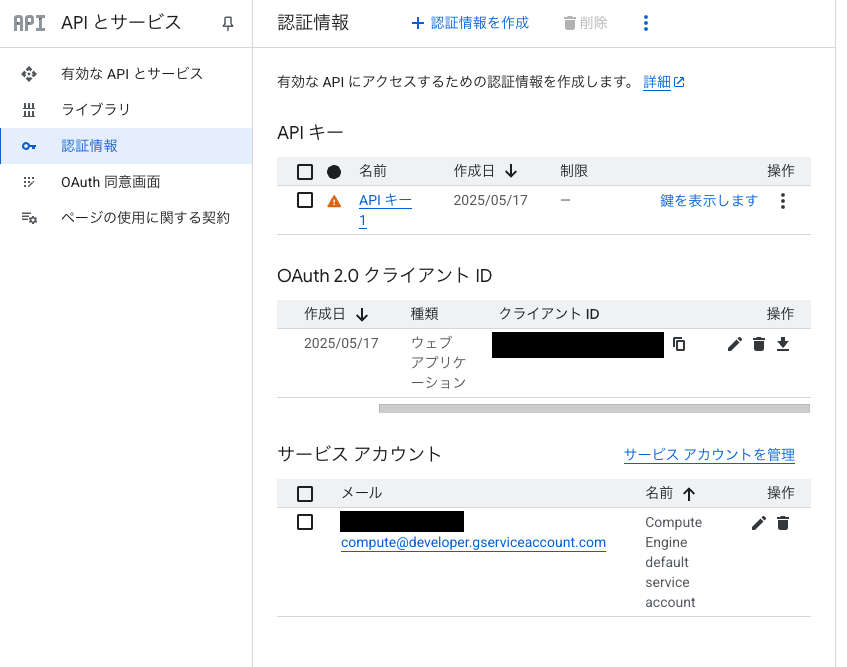Click the key icon beside 認証情報
The height and width of the screenshot is (667, 847).
click(x=29, y=146)
